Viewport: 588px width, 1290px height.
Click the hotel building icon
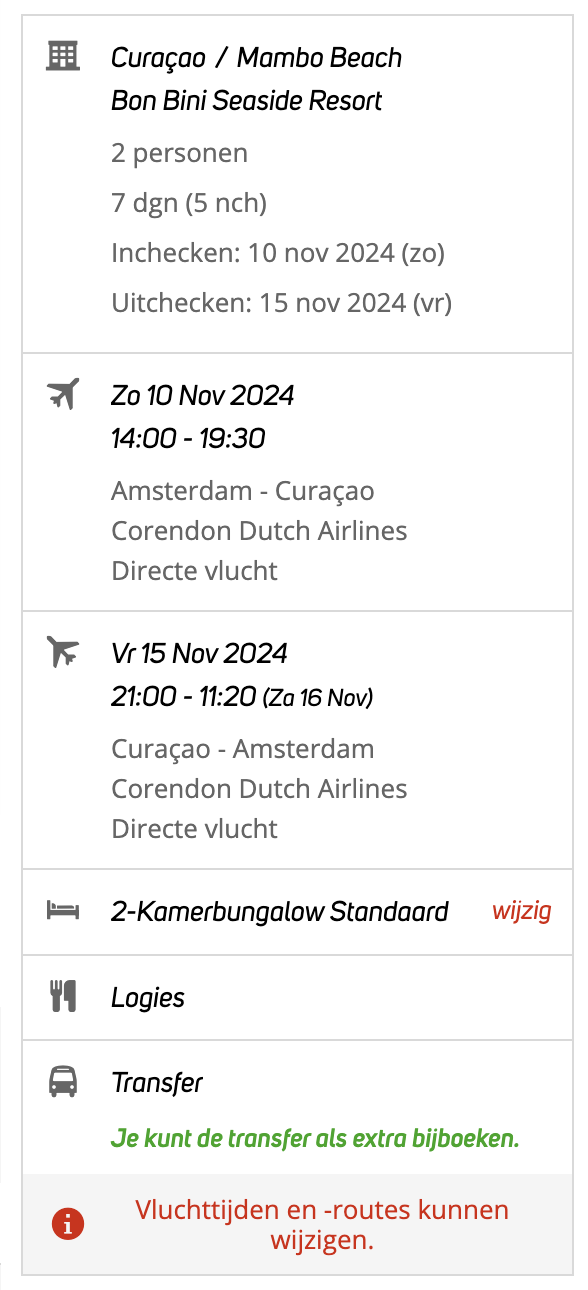click(x=63, y=56)
